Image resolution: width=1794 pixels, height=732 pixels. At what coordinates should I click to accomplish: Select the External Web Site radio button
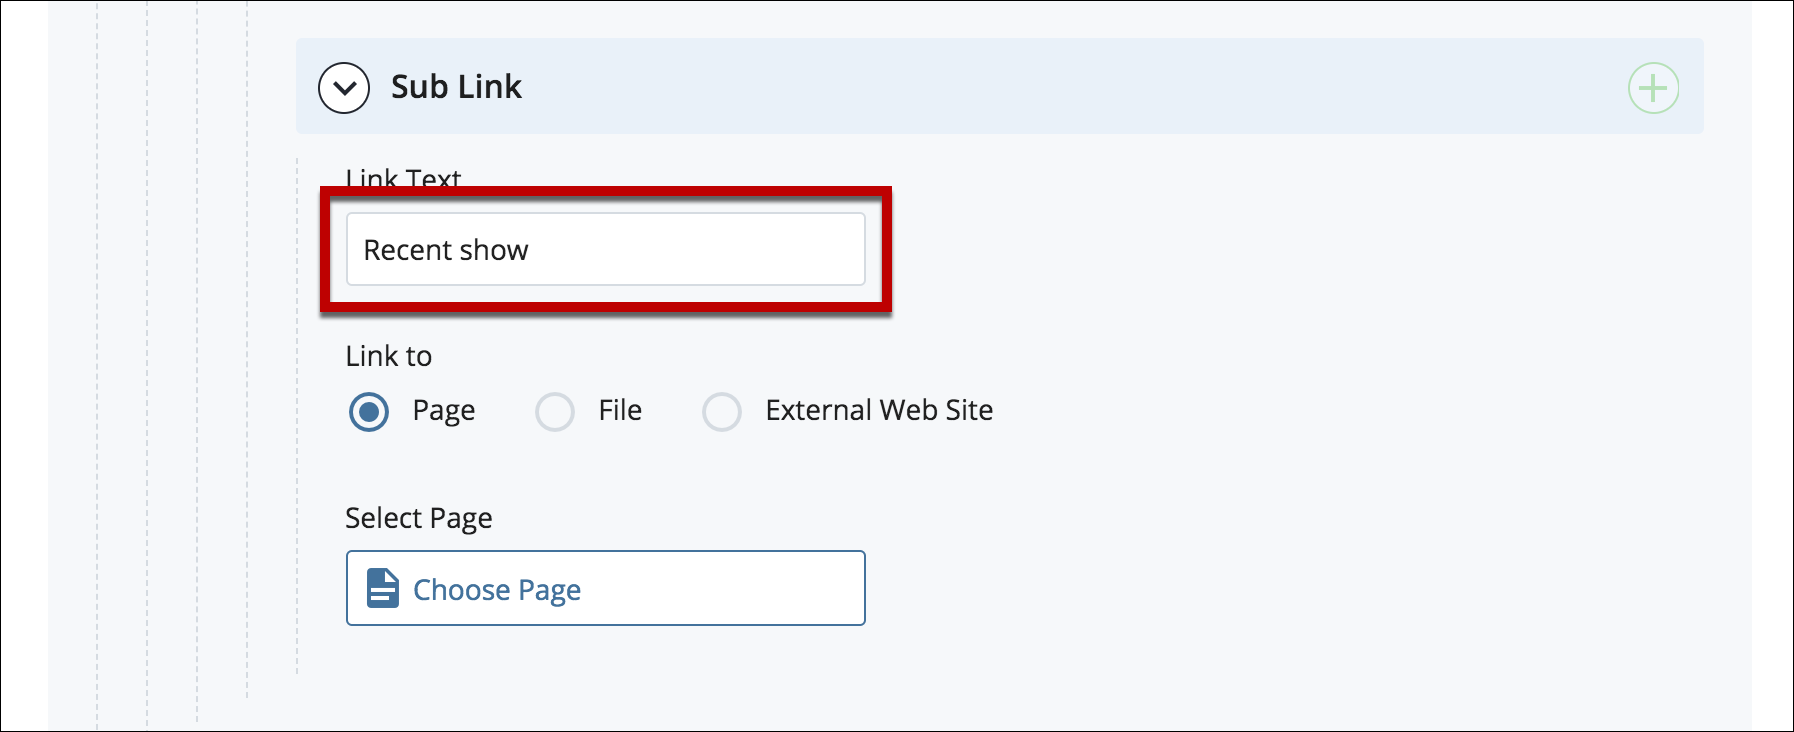coord(722,411)
